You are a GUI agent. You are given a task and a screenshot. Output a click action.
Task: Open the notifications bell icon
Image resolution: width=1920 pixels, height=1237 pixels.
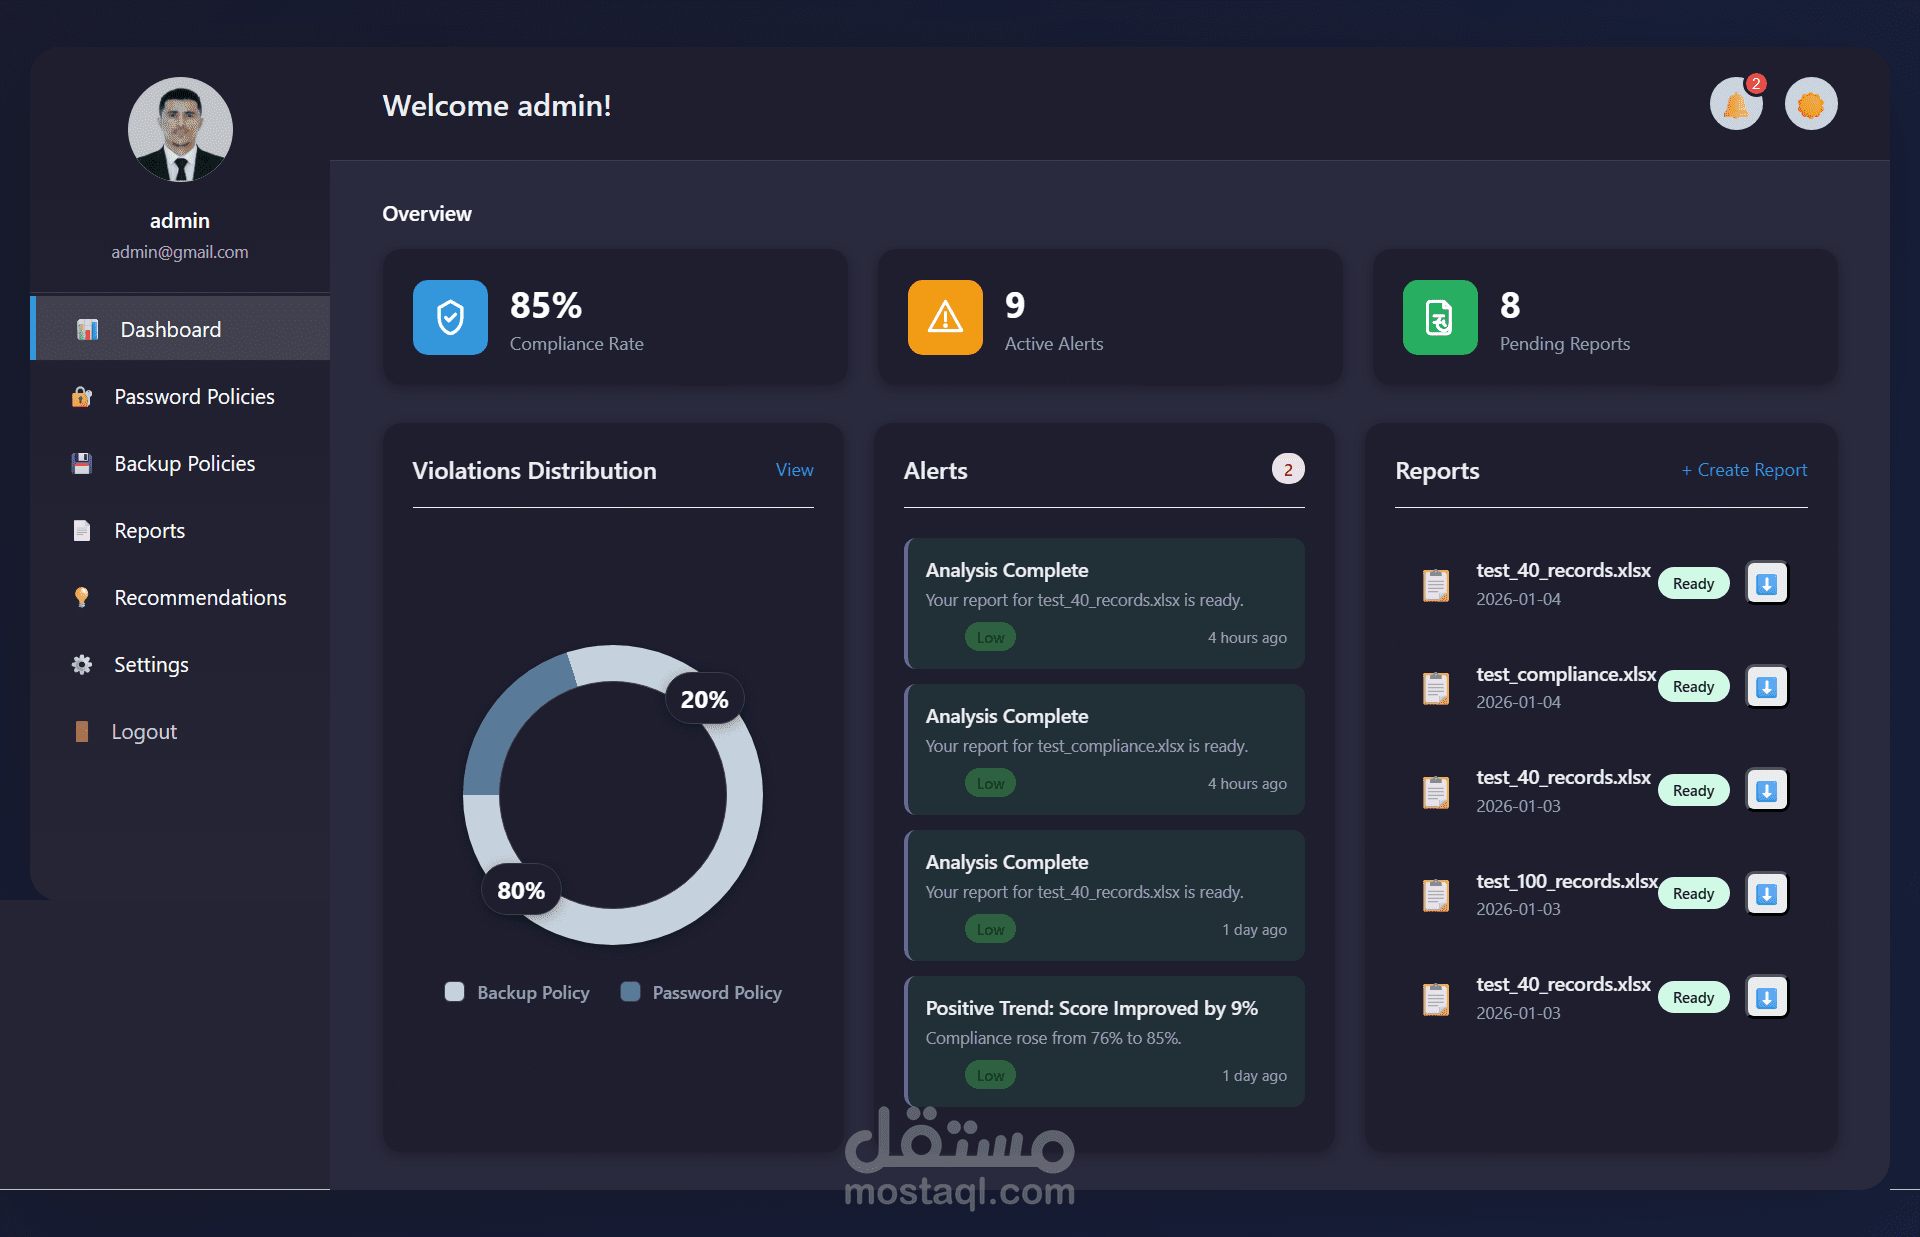1736,104
